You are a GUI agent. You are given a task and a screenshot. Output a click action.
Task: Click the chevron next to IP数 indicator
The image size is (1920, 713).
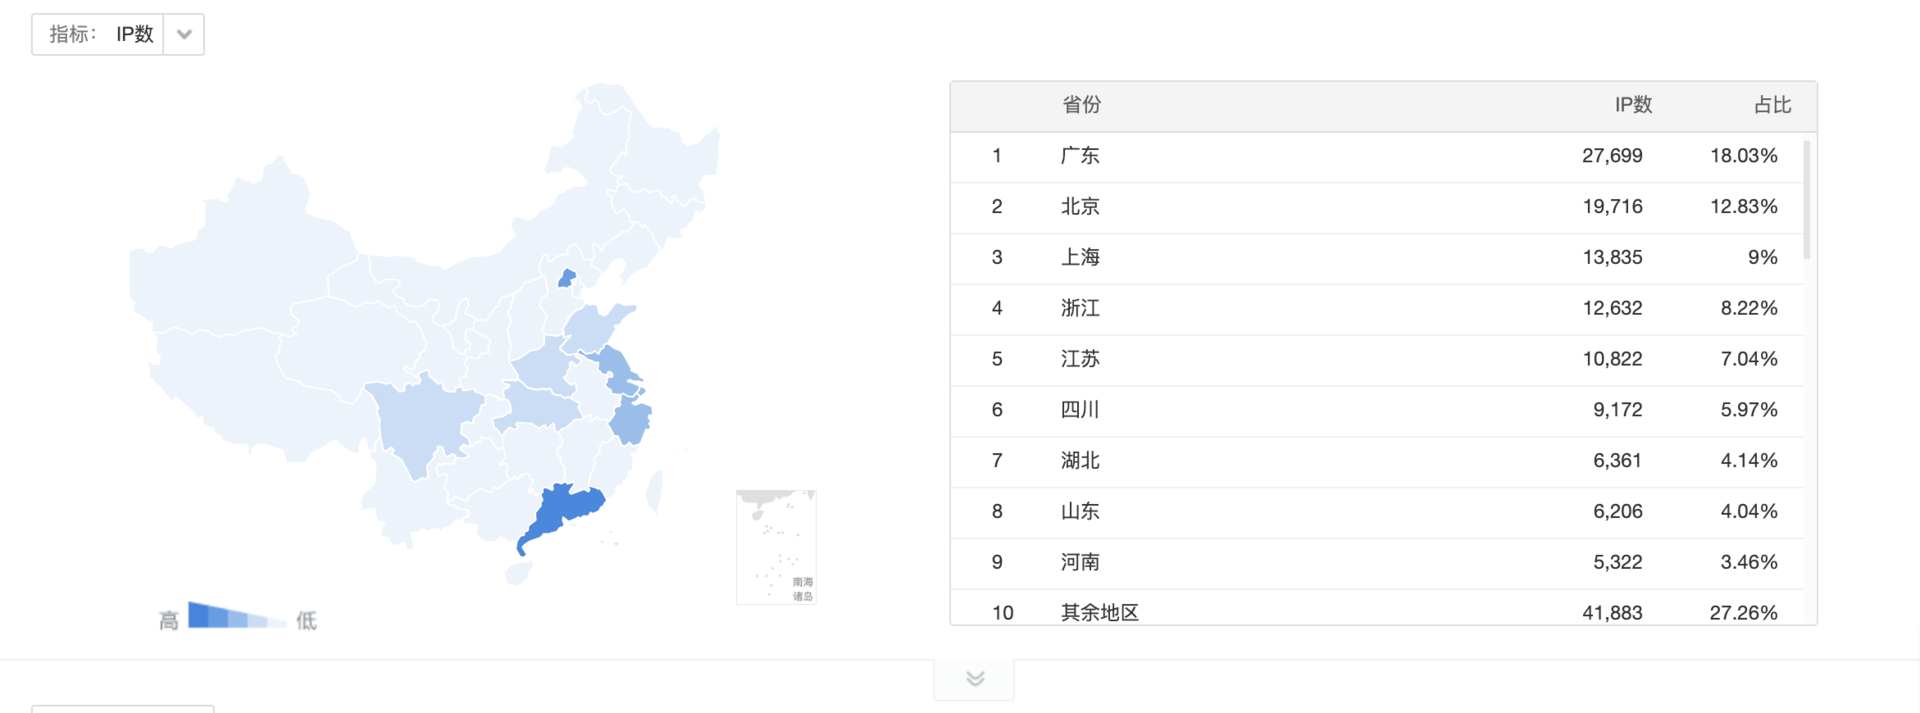click(183, 33)
